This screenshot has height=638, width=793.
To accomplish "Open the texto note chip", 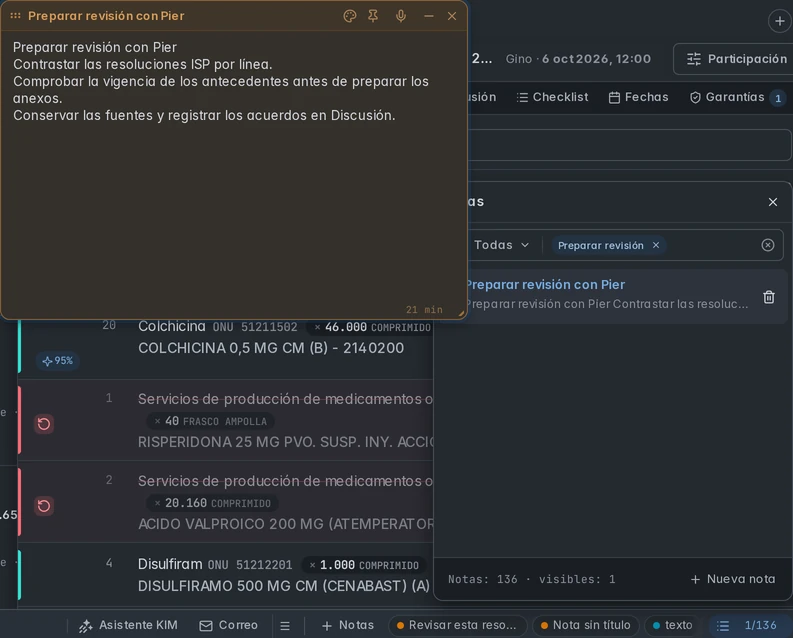I will (673, 625).
